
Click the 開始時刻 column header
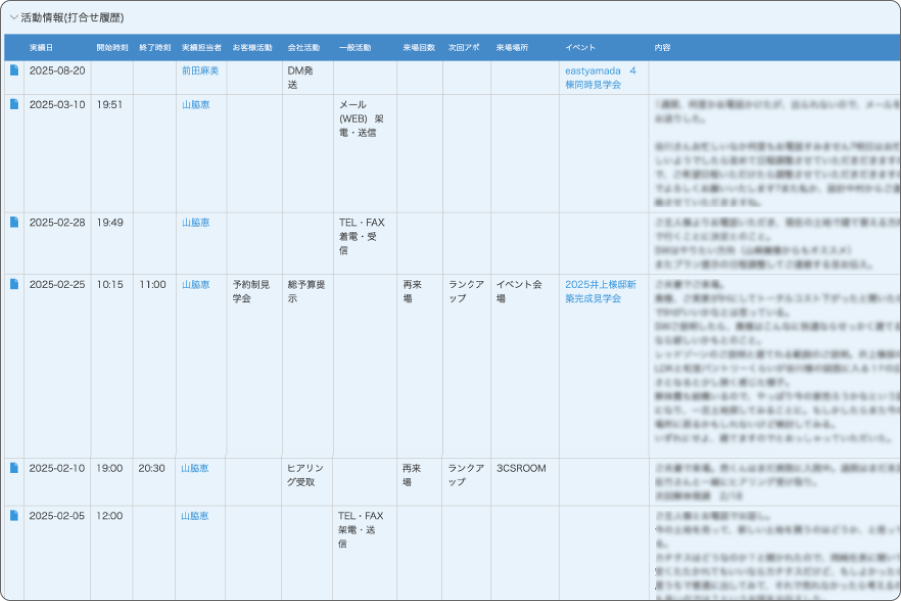point(112,47)
